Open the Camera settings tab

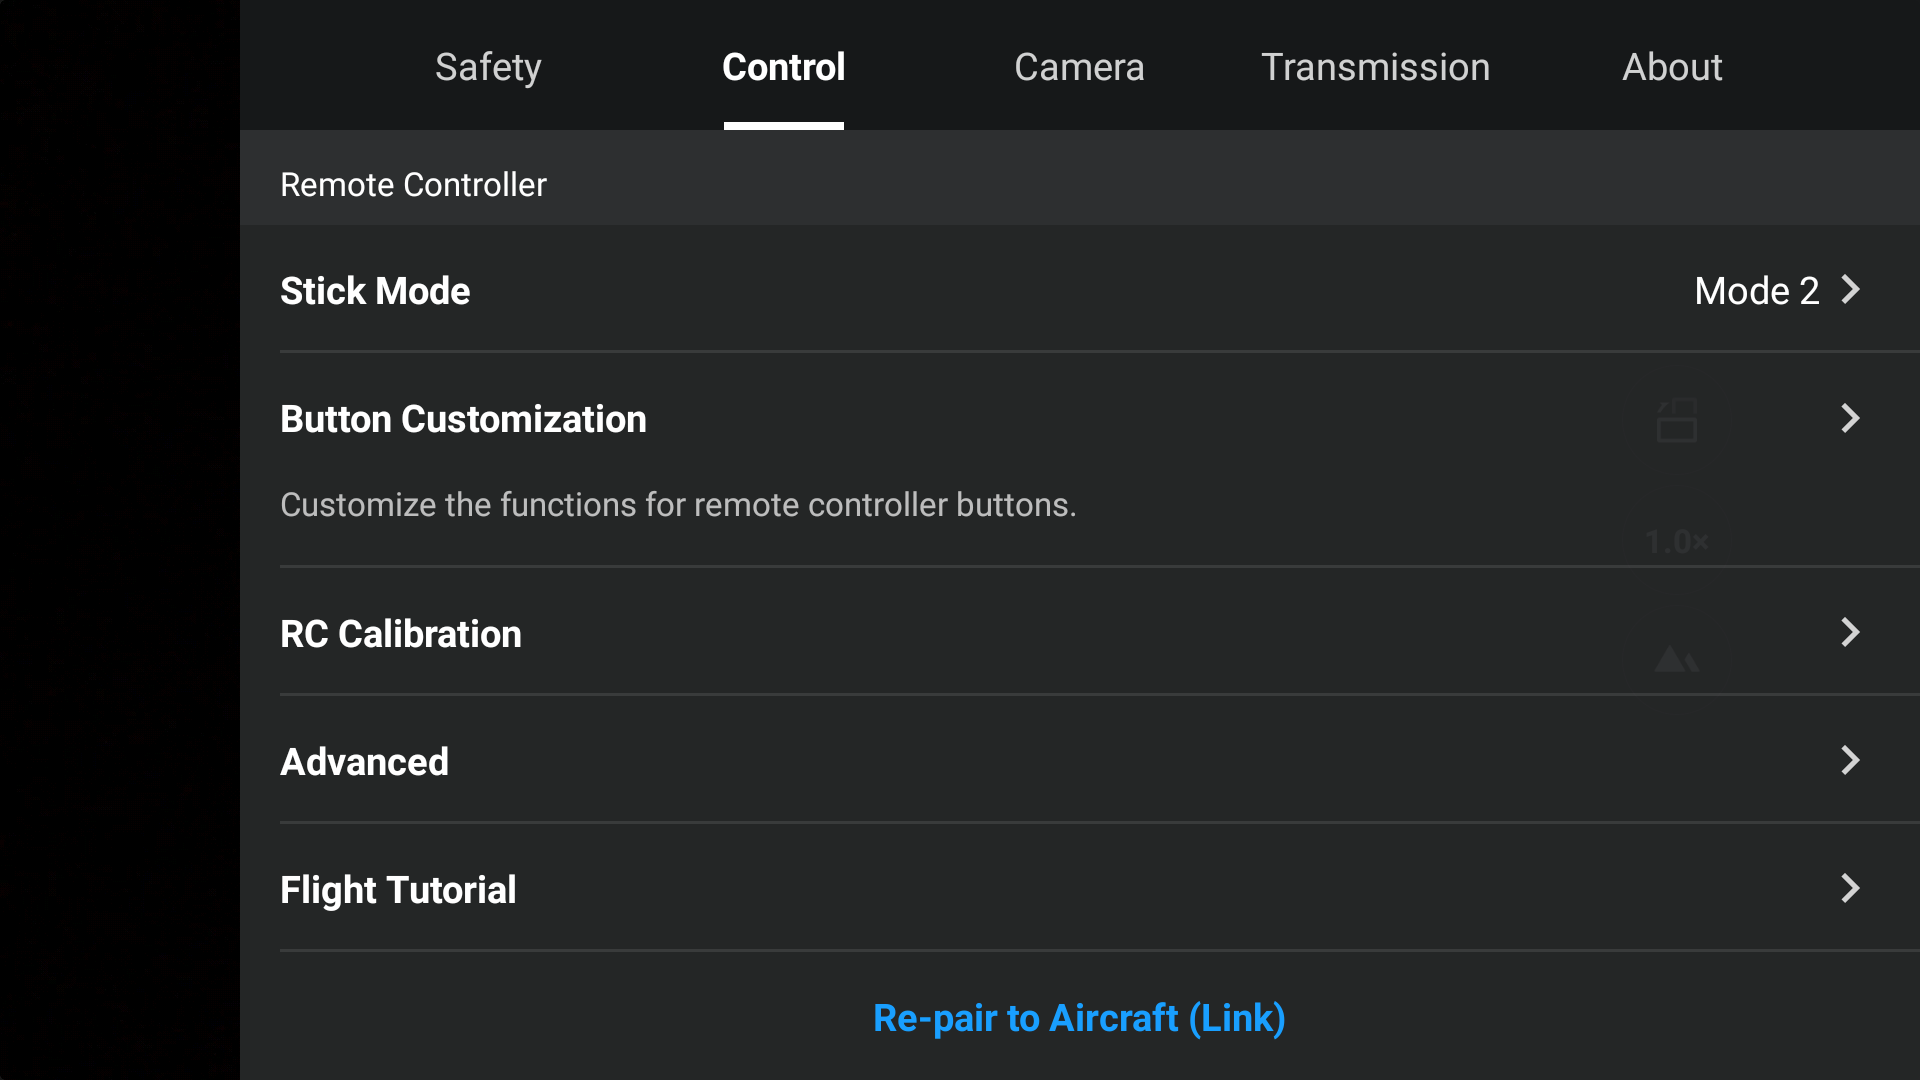pyautogui.click(x=1079, y=67)
